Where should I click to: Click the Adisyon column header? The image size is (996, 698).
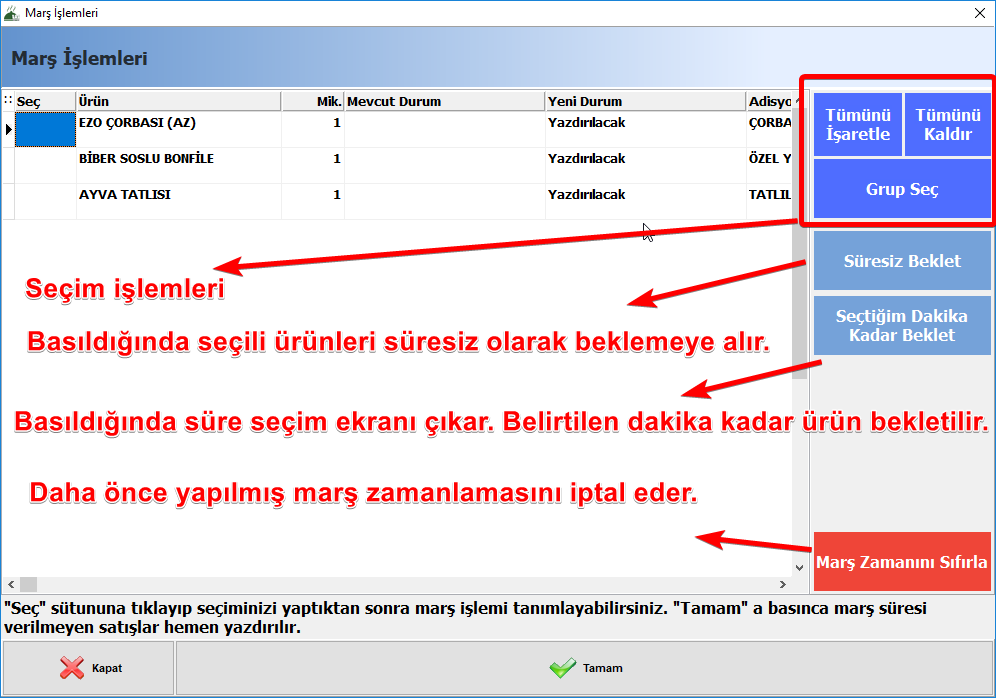[x=770, y=102]
